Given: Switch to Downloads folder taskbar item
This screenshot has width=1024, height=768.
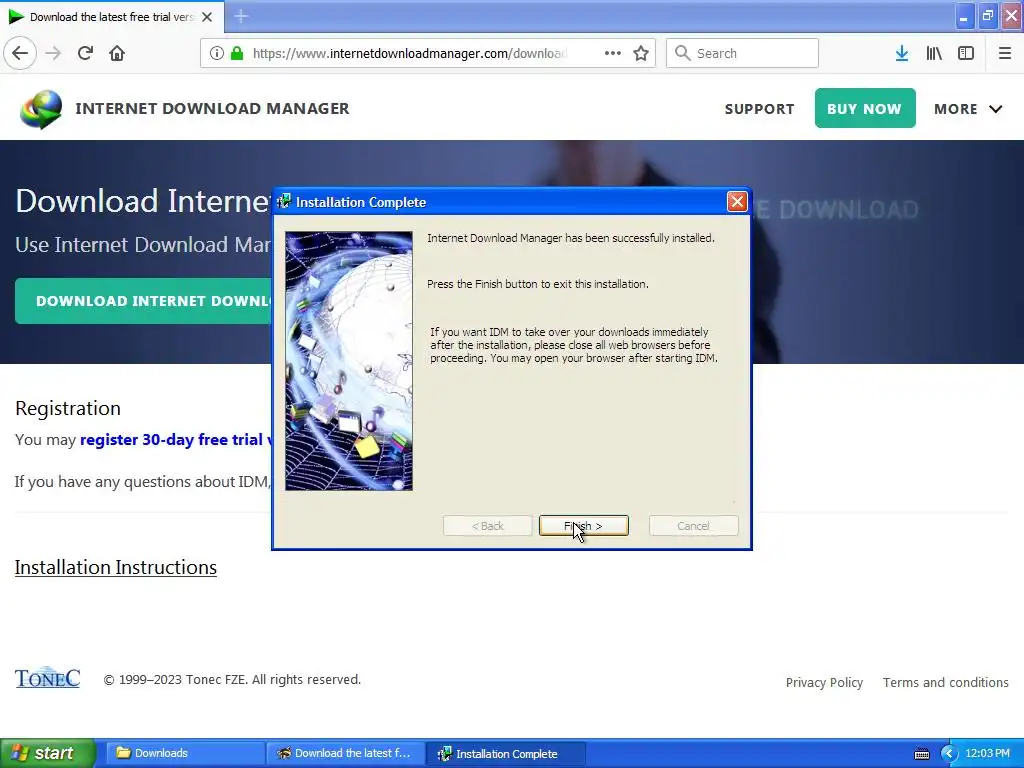Looking at the screenshot, I should (184, 753).
